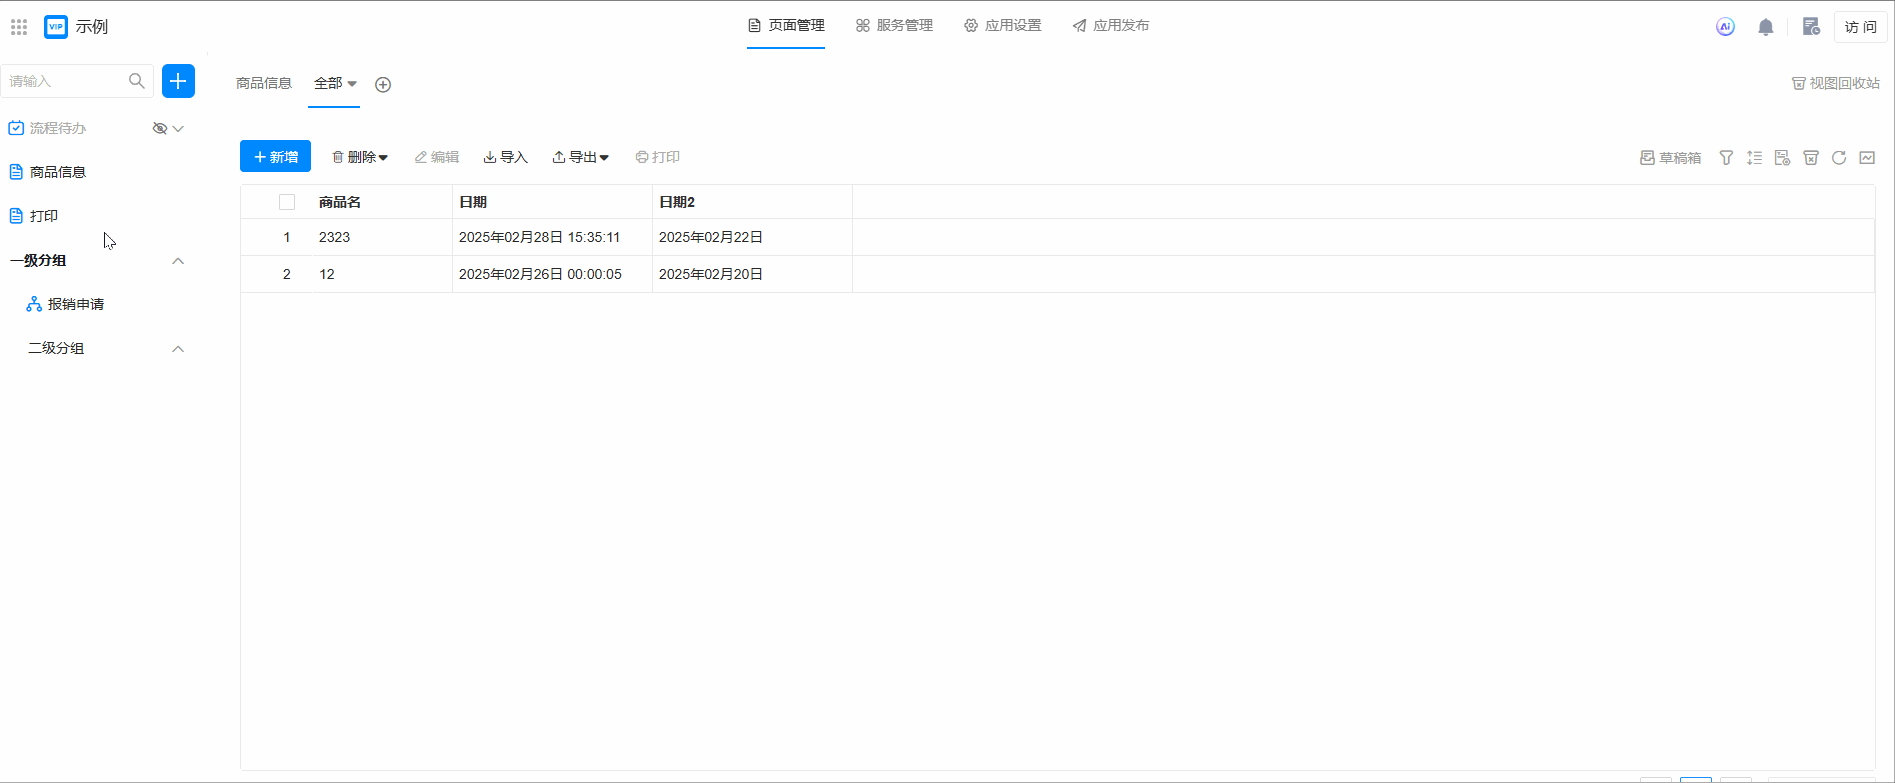Switch to the 应用设置 tab
This screenshot has width=1895, height=783.
click(1002, 26)
